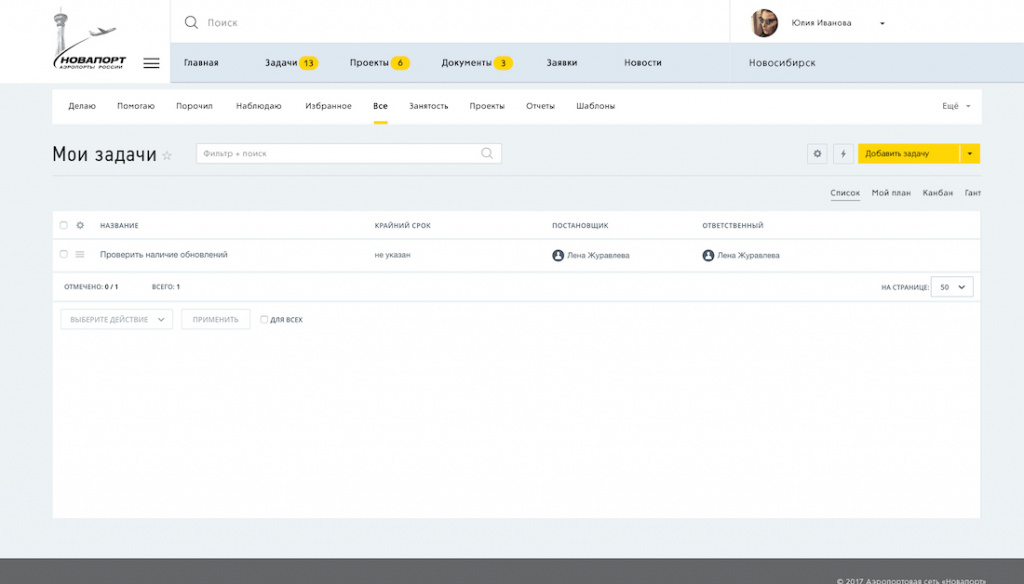Click the search icon in the filter field

(487, 154)
